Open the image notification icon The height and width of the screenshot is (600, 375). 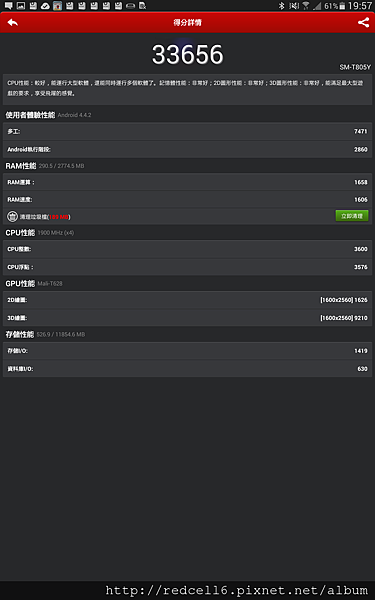21,5
